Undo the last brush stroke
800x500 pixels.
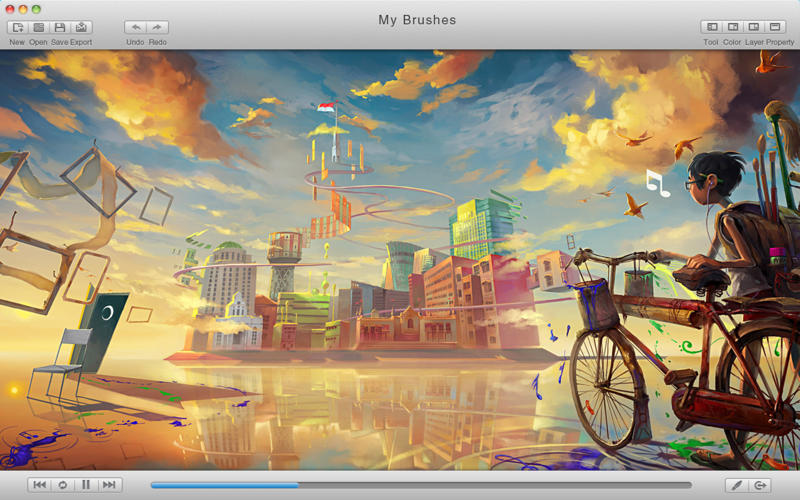(x=136, y=28)
